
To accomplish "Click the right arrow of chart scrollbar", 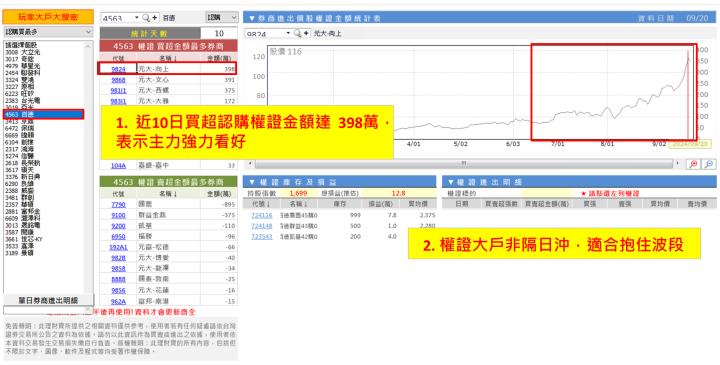I will pyautogui.click(x=678, y=163).
